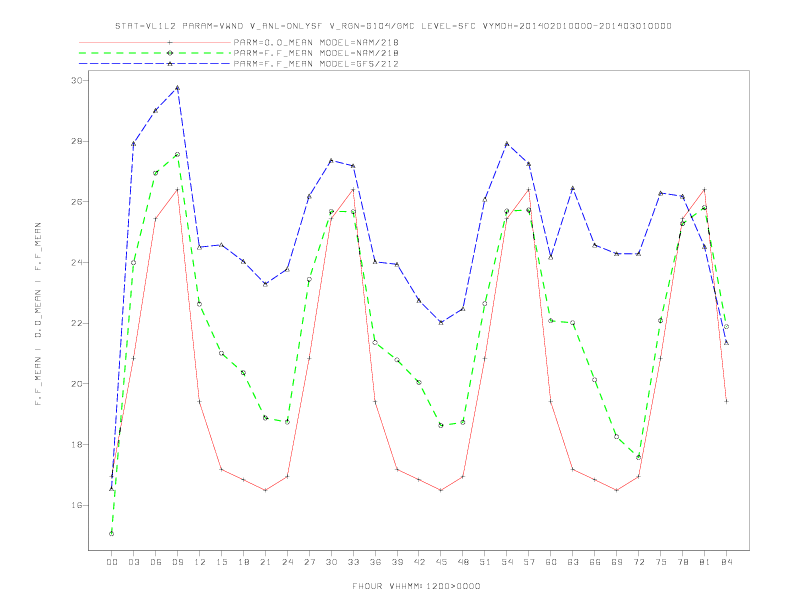Click x-axis forecast hour 66
Screen dimensions: 792x612
[595, 562]
